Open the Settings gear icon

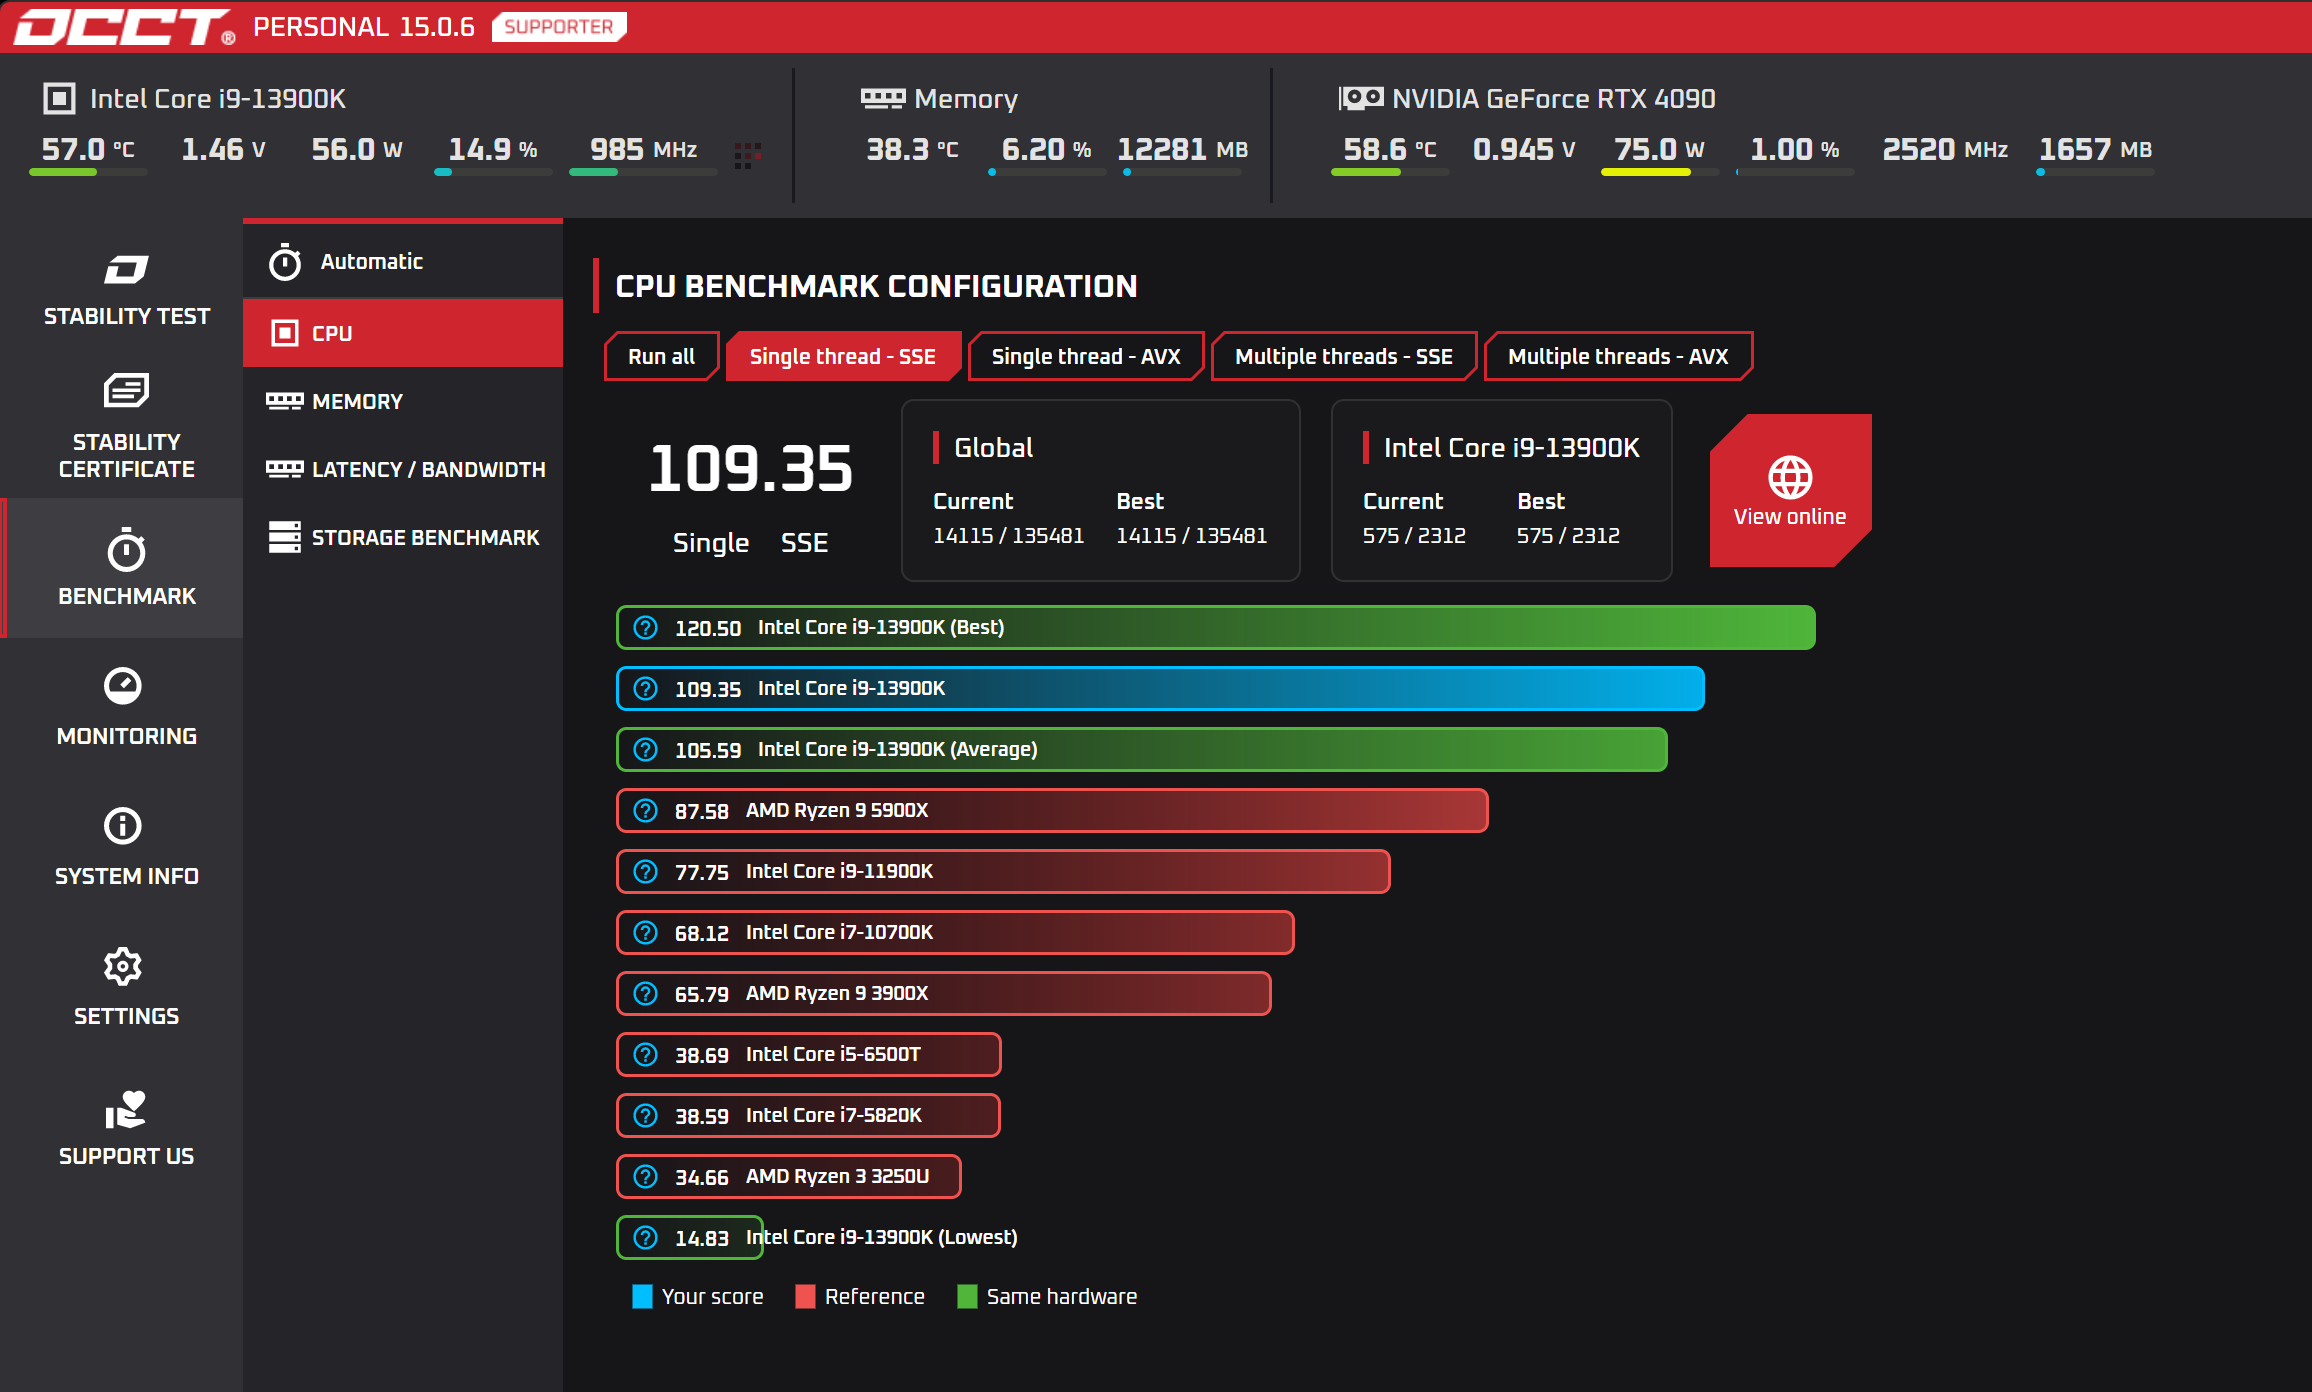123,966
